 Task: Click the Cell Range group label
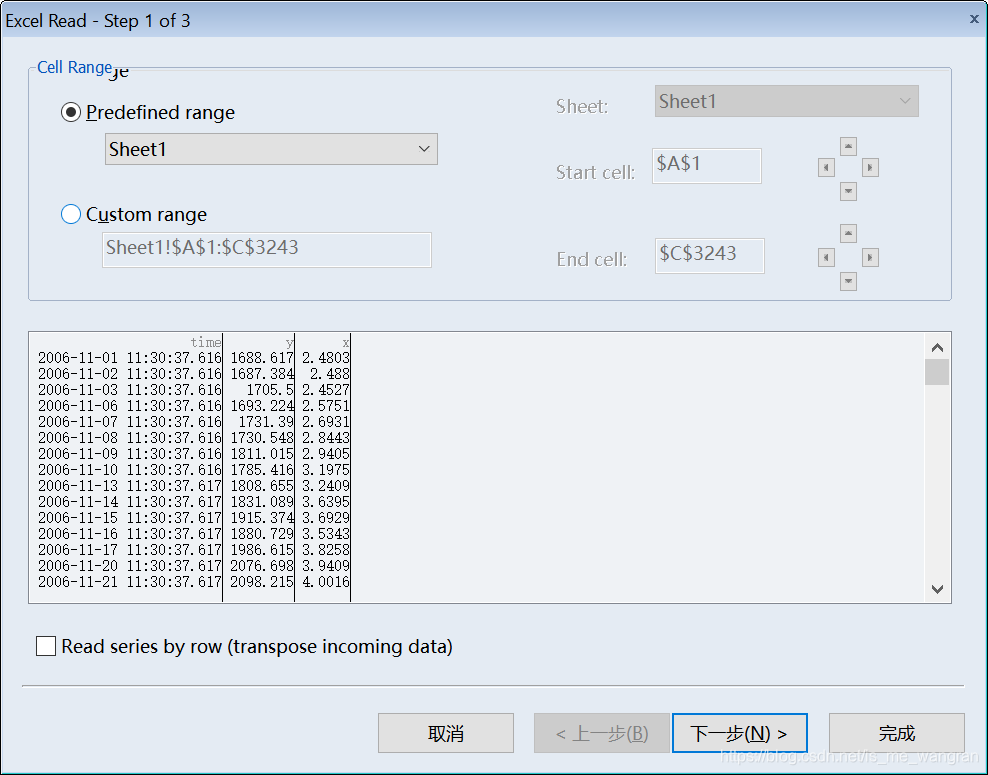[x=74, y=67]
